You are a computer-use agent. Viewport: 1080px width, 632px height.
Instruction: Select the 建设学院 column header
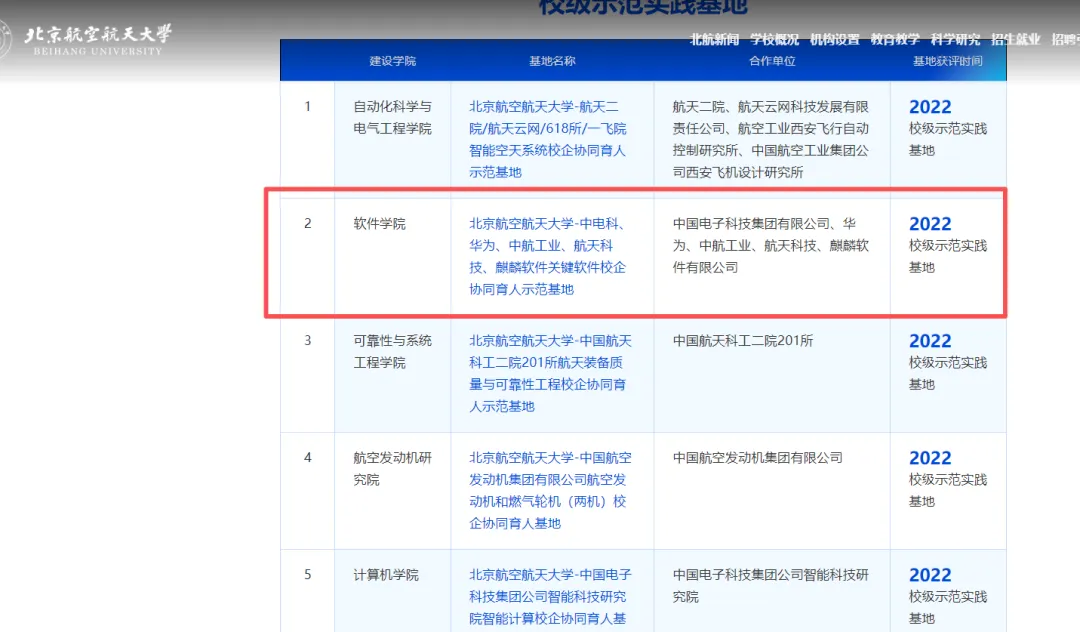tap(393, 61)
